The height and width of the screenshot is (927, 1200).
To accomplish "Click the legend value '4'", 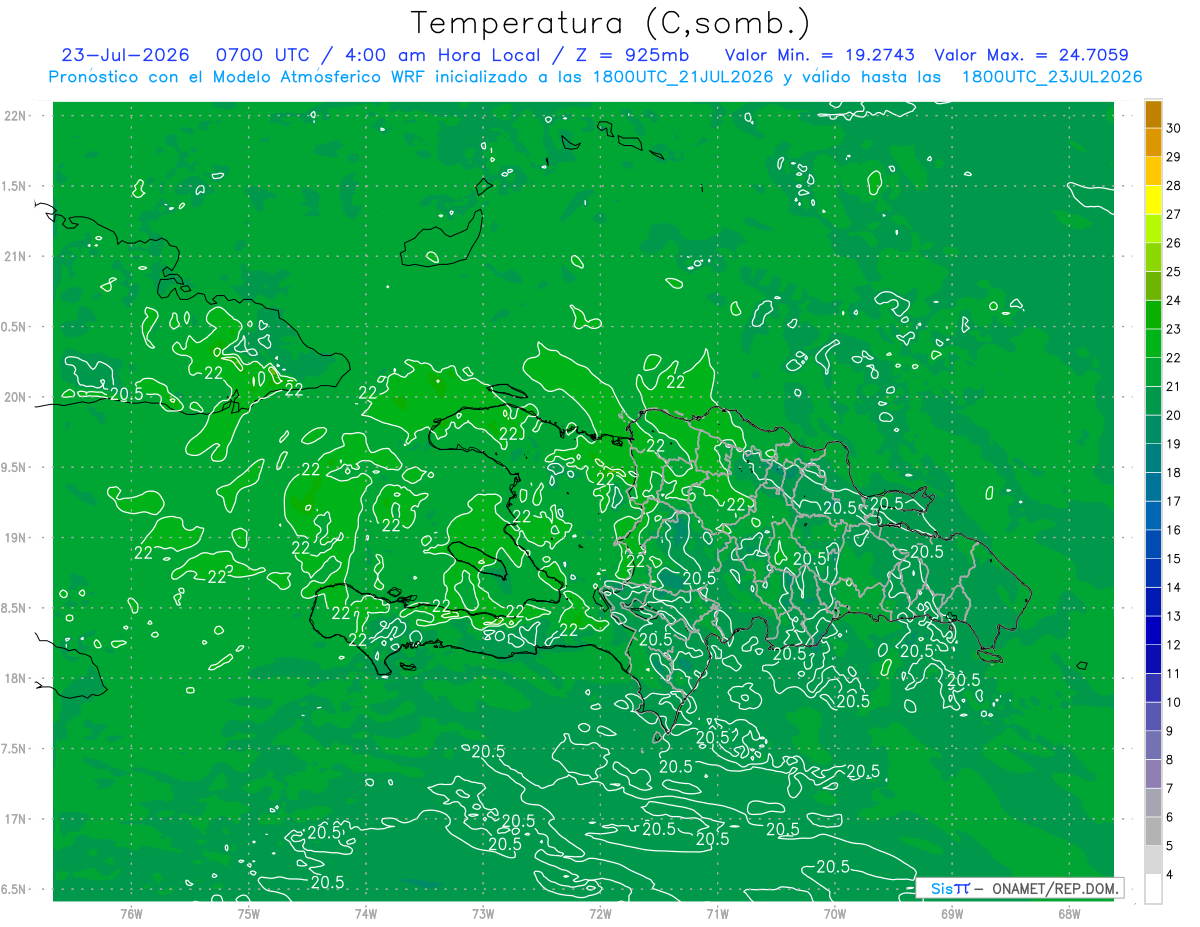I will coord(1170,875).
